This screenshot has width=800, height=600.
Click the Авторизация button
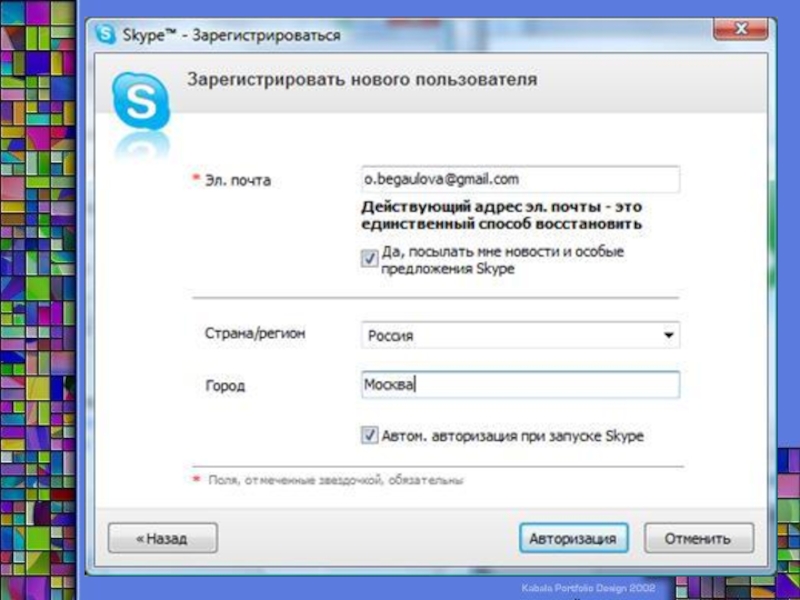pos(573,538)
